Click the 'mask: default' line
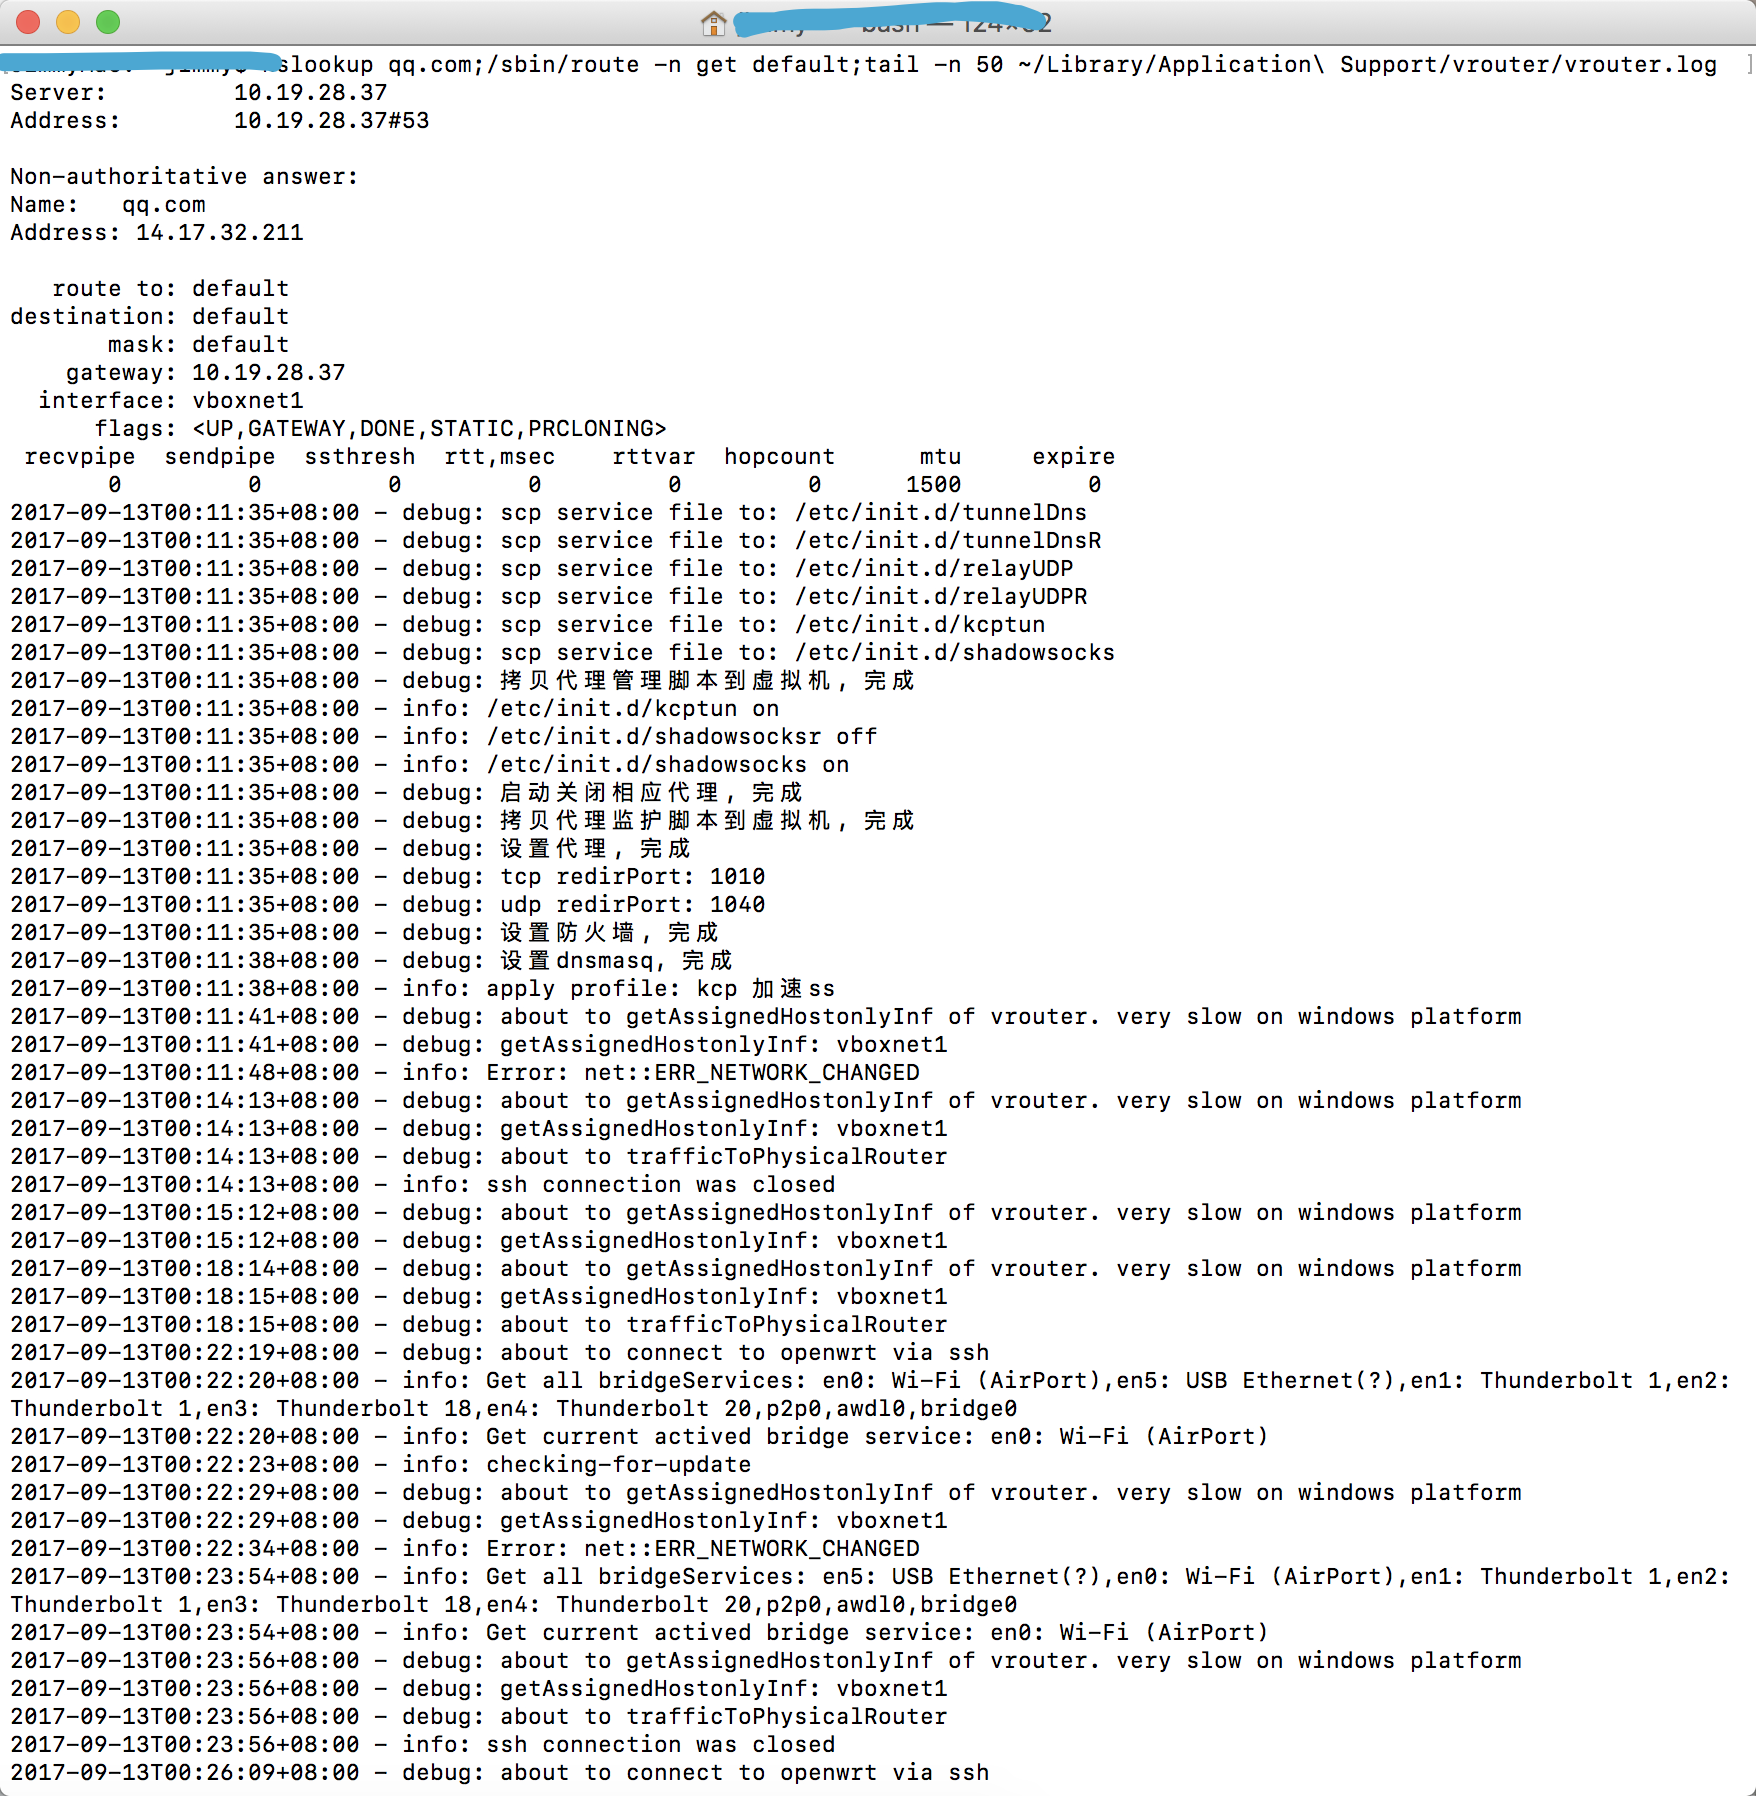 click(x=198, y=344)
